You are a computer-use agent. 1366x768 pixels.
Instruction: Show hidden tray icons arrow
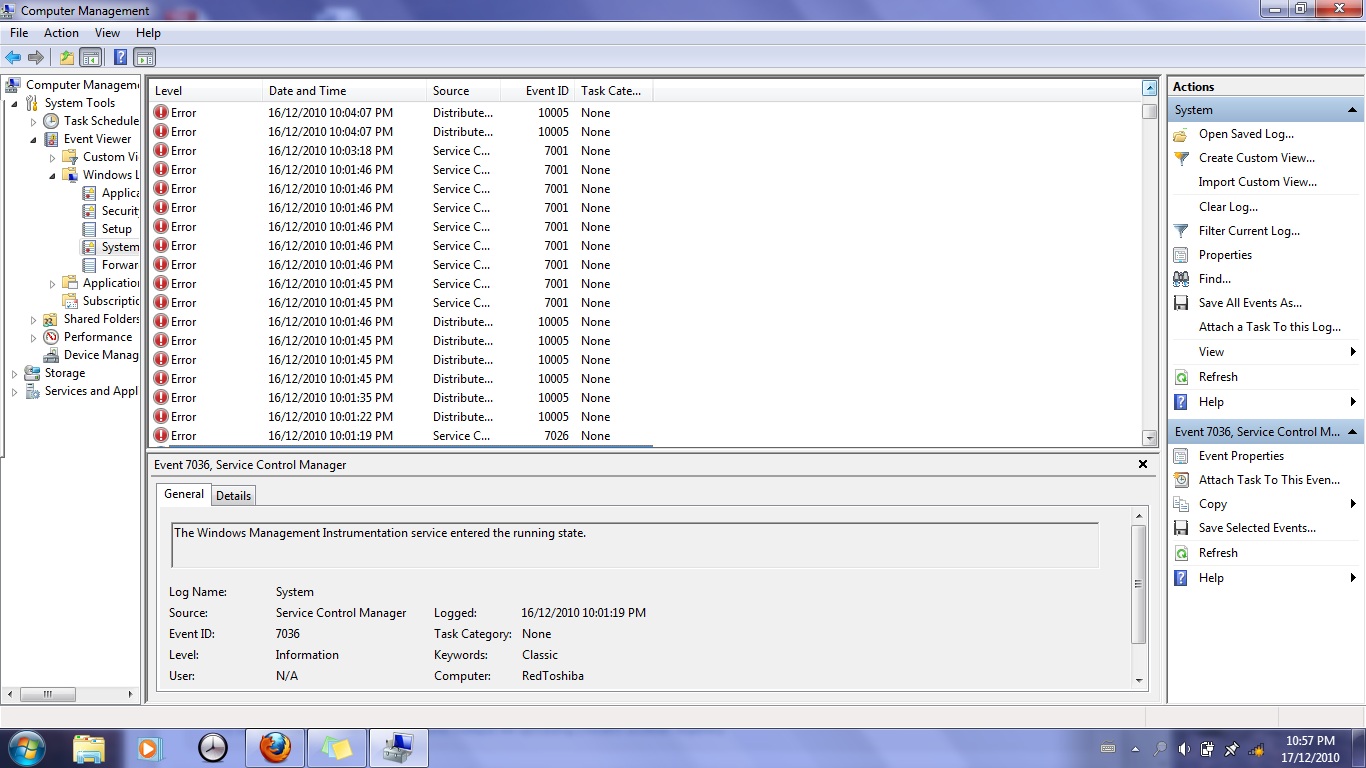(1135, 748)
